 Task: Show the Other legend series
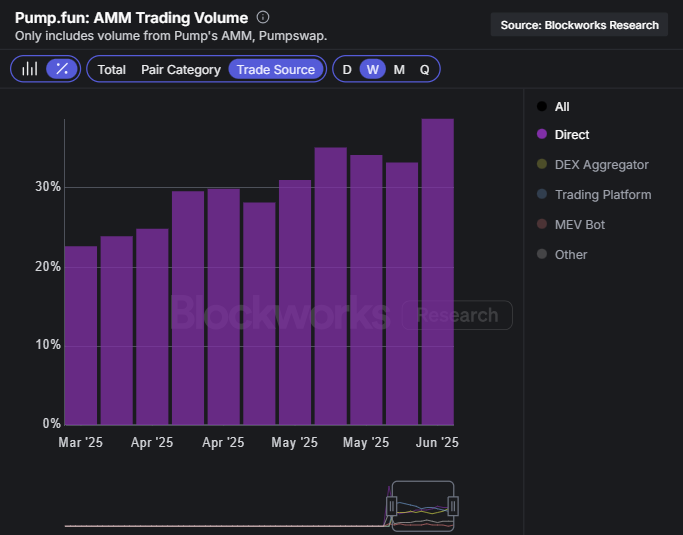point(562,254)
